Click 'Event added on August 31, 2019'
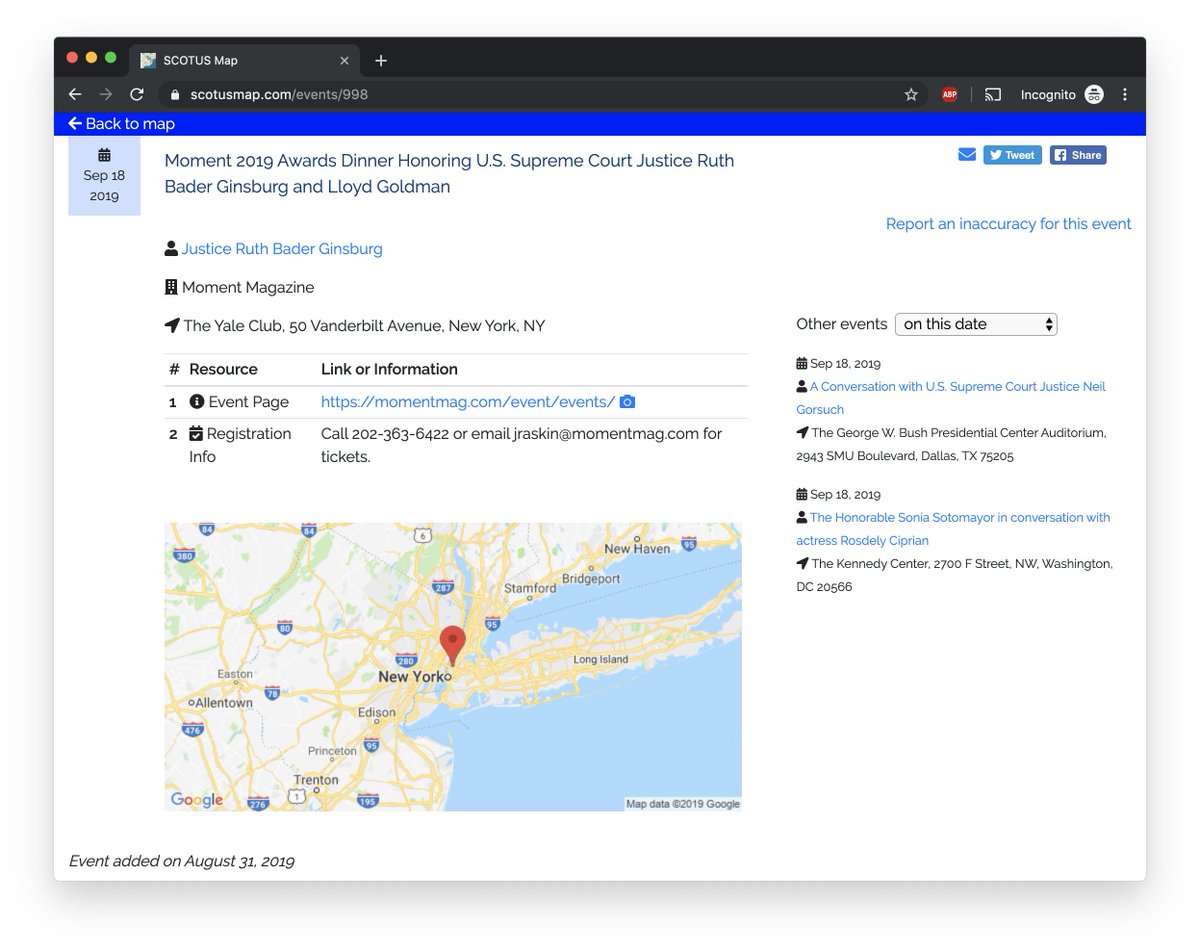 click(x=181, y=861)
